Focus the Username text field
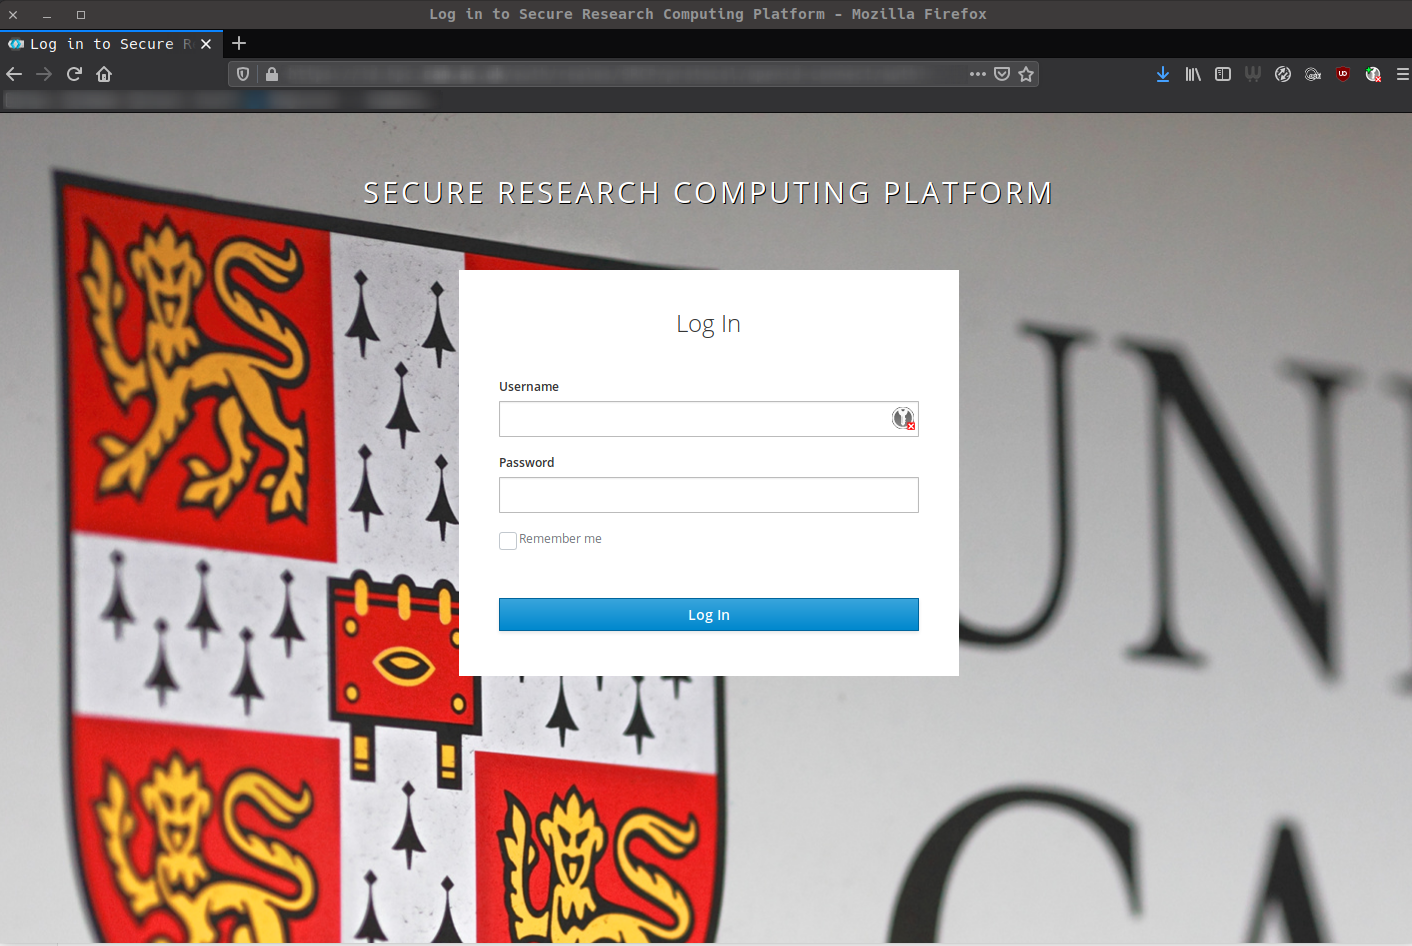Image resolution: width=1412 pixels, height=946 pixels. (x=690, y=419)
